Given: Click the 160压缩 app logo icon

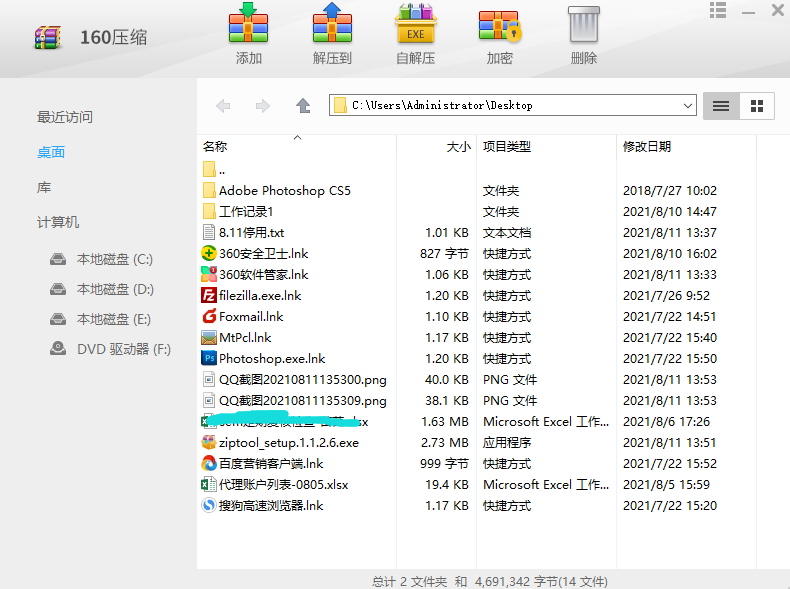Looking at the screenshot, I should (x=48, y=37).
